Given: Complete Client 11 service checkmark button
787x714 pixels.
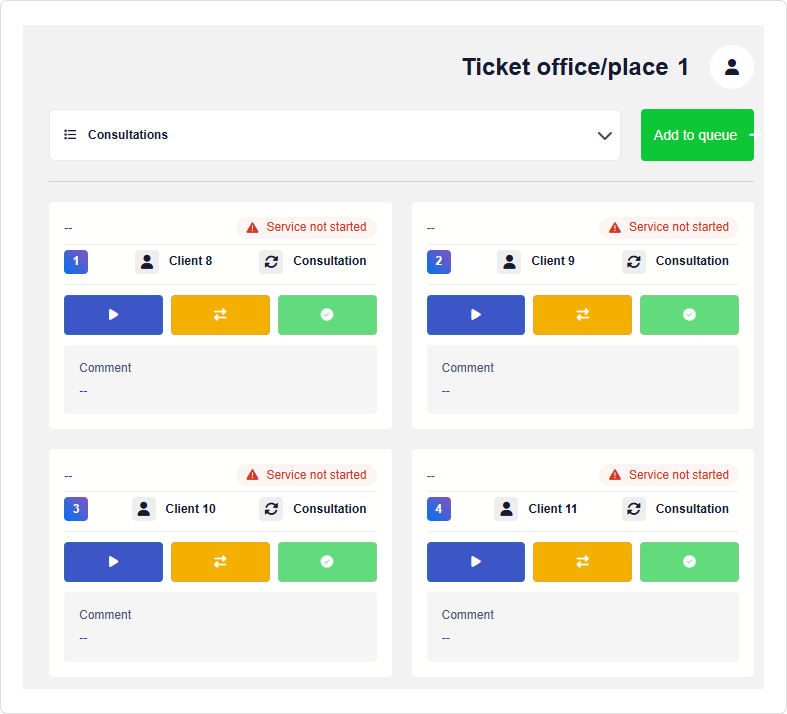Looking at the screenshot, I should pyautogui.click(x=689, y=562).
